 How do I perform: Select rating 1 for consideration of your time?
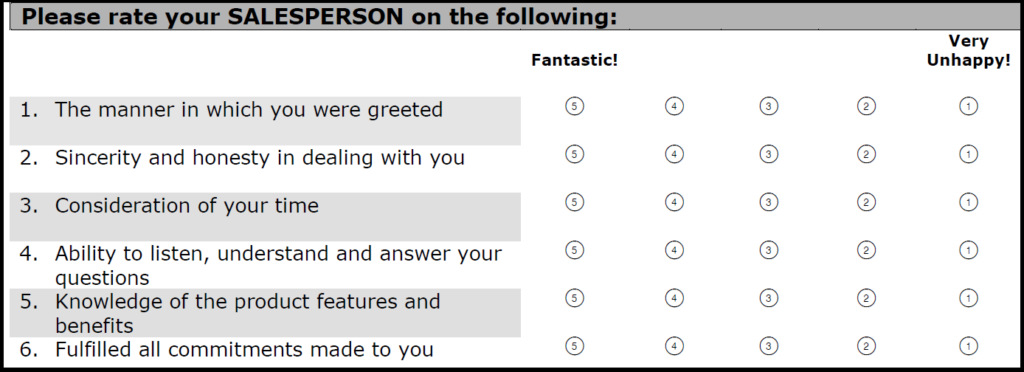point(968,202)
